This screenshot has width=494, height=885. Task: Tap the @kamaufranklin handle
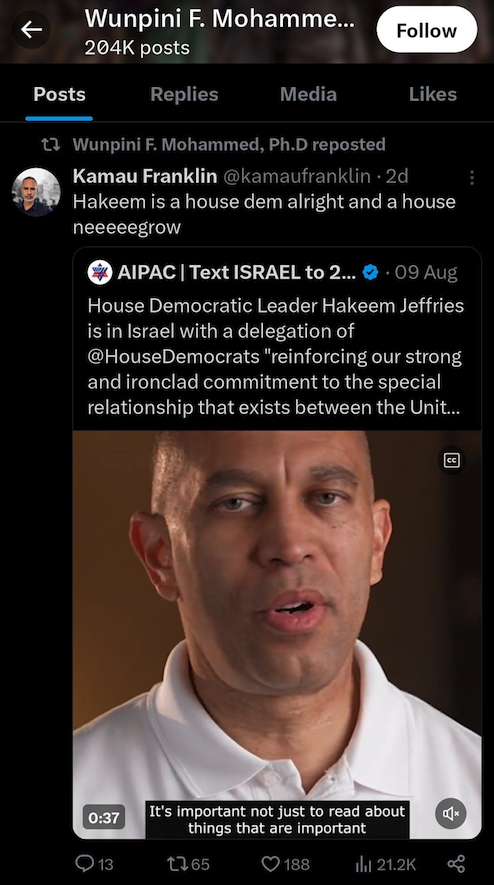298,177
